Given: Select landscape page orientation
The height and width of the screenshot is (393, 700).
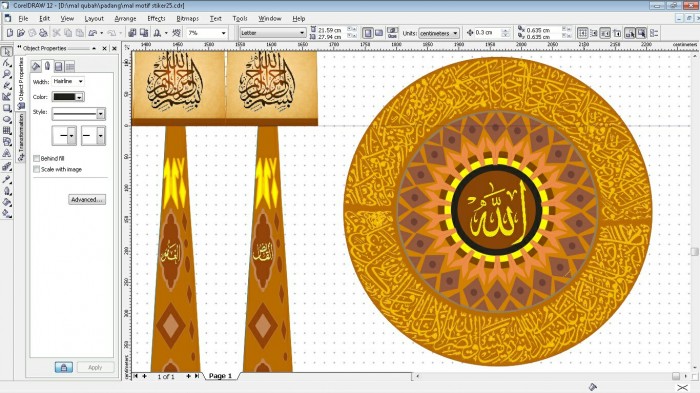Looking at the screenshot, I should (x=379, y=33).
